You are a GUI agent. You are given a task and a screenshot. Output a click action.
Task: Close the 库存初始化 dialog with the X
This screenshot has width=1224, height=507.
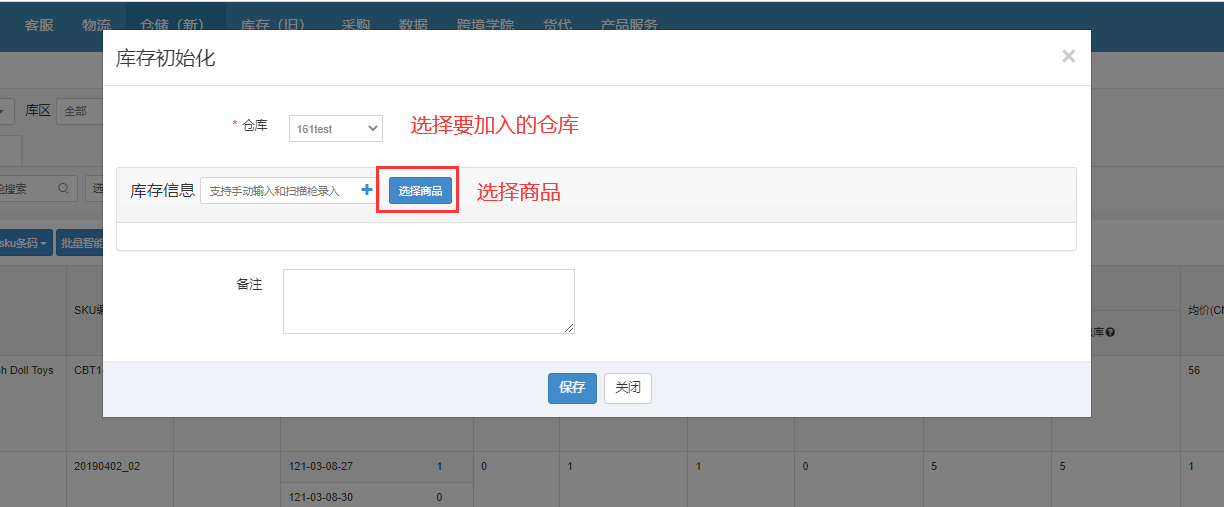tap(1068, 57)
